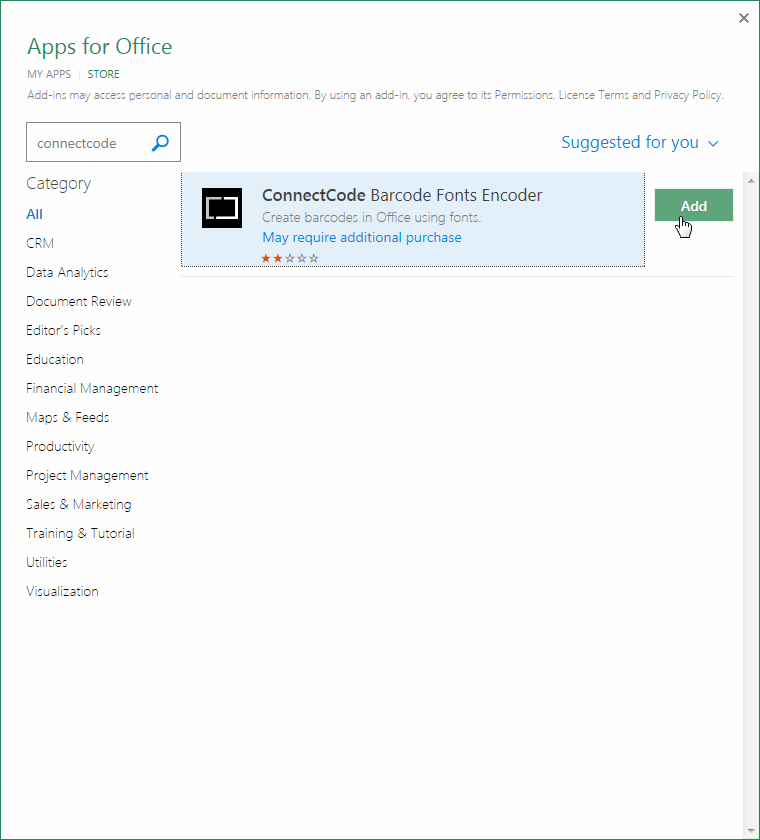Filter by Training & Tutorial category
This screenshot has height=840, width=760.
point(80,533)
